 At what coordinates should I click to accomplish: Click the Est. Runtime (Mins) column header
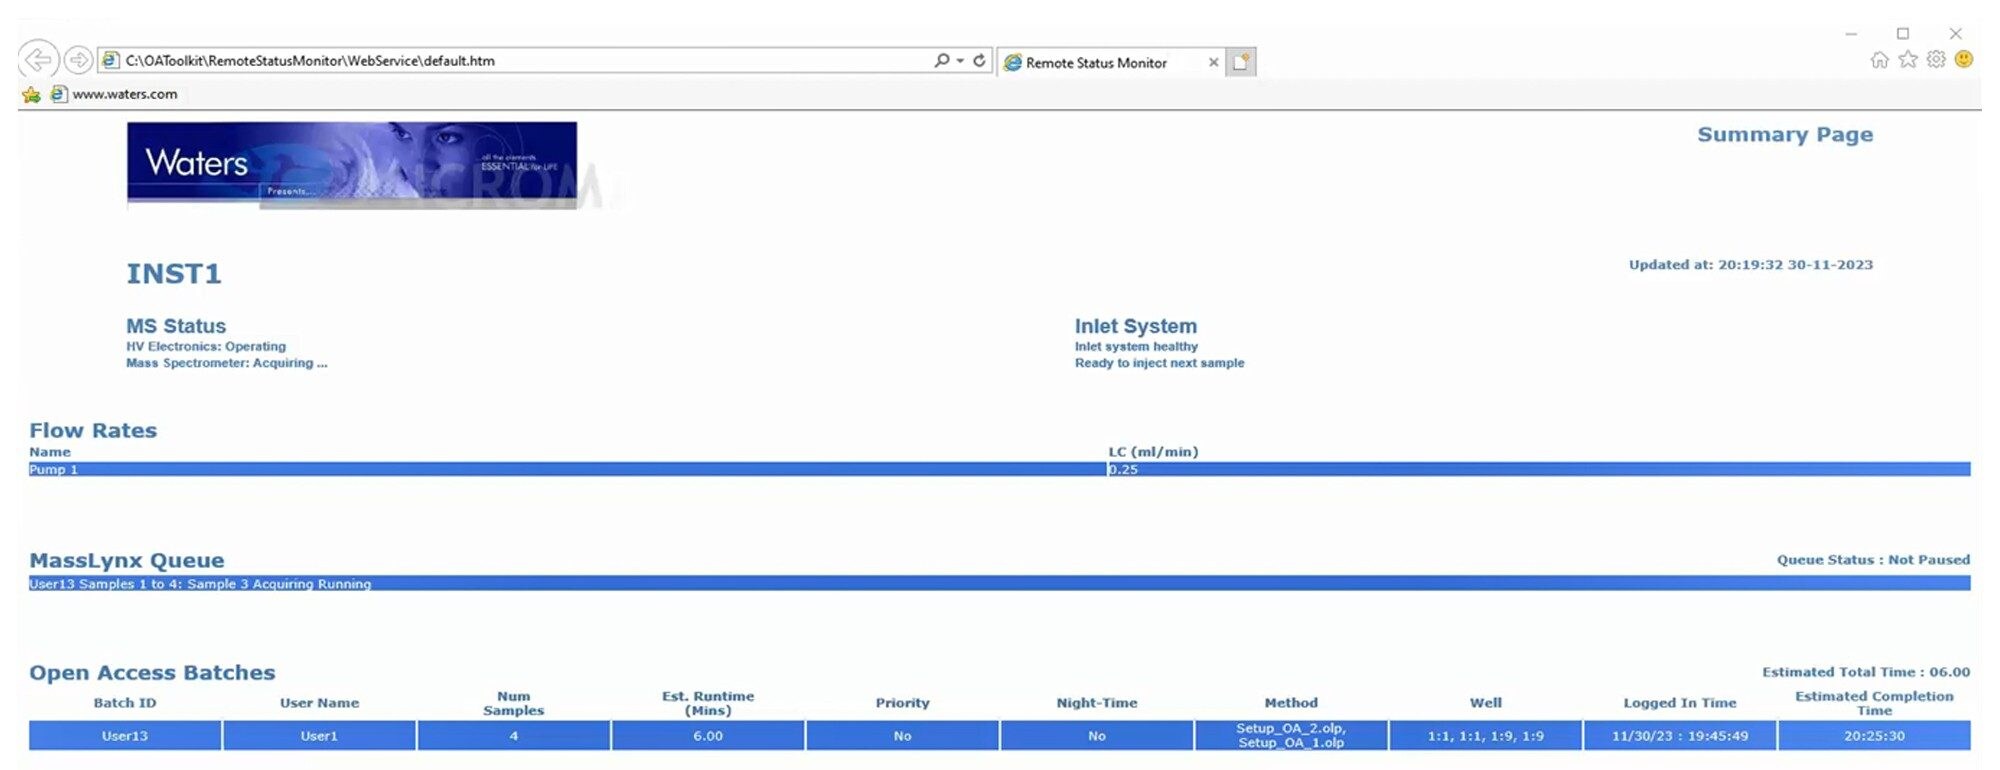tap(708, 703)
